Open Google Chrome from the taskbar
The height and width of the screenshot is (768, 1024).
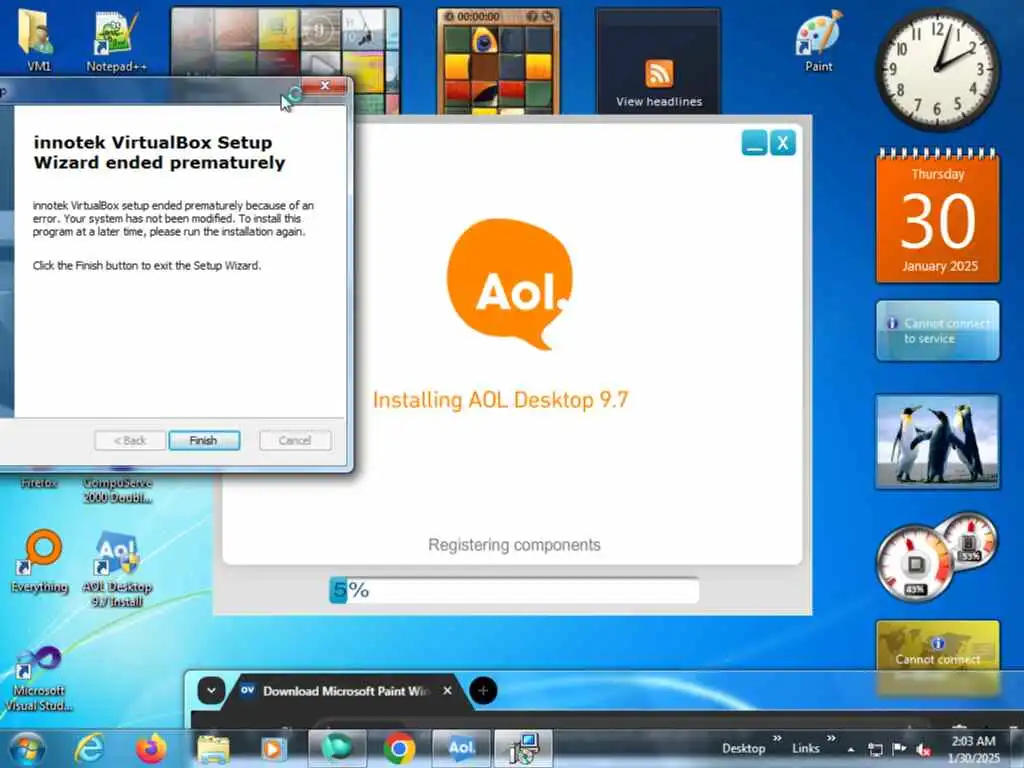click(x=399, y=748)
